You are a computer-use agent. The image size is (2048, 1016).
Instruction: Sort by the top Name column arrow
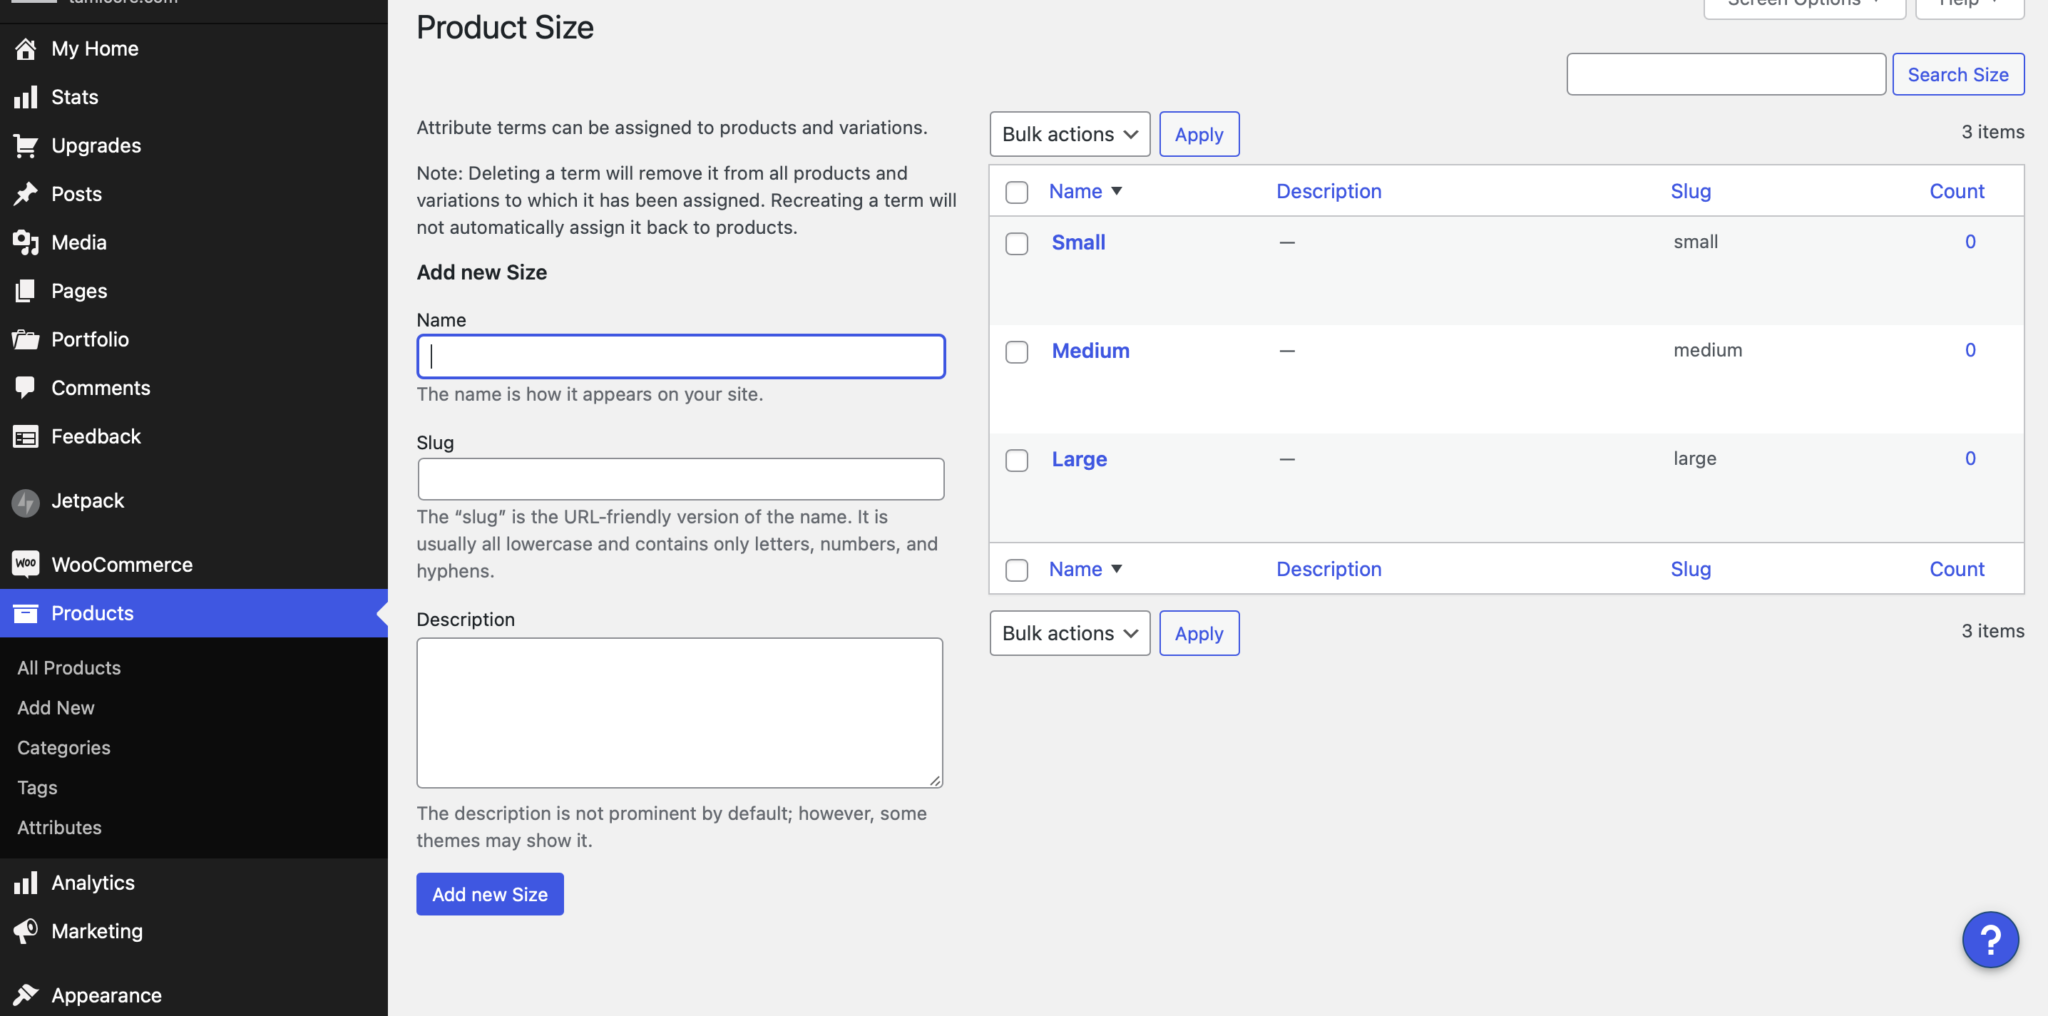1117,191
